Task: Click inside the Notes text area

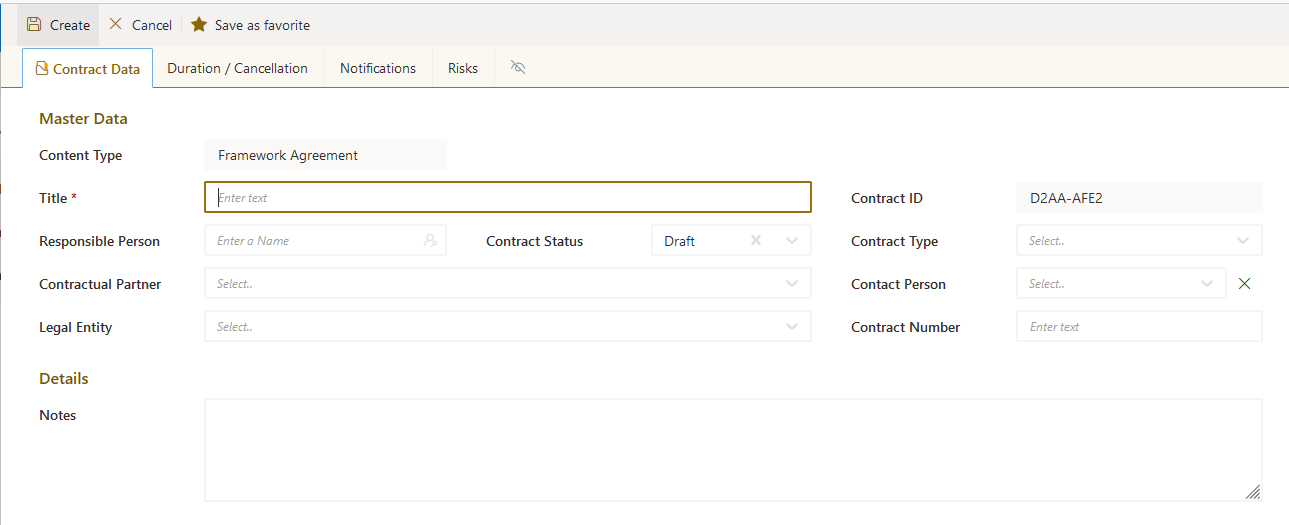Action: [733, 450]
